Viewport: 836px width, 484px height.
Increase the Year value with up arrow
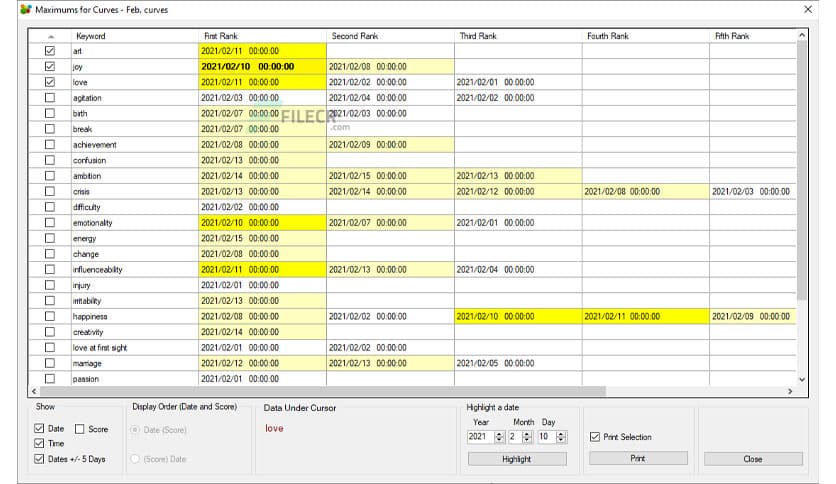[x=499, y=434]
